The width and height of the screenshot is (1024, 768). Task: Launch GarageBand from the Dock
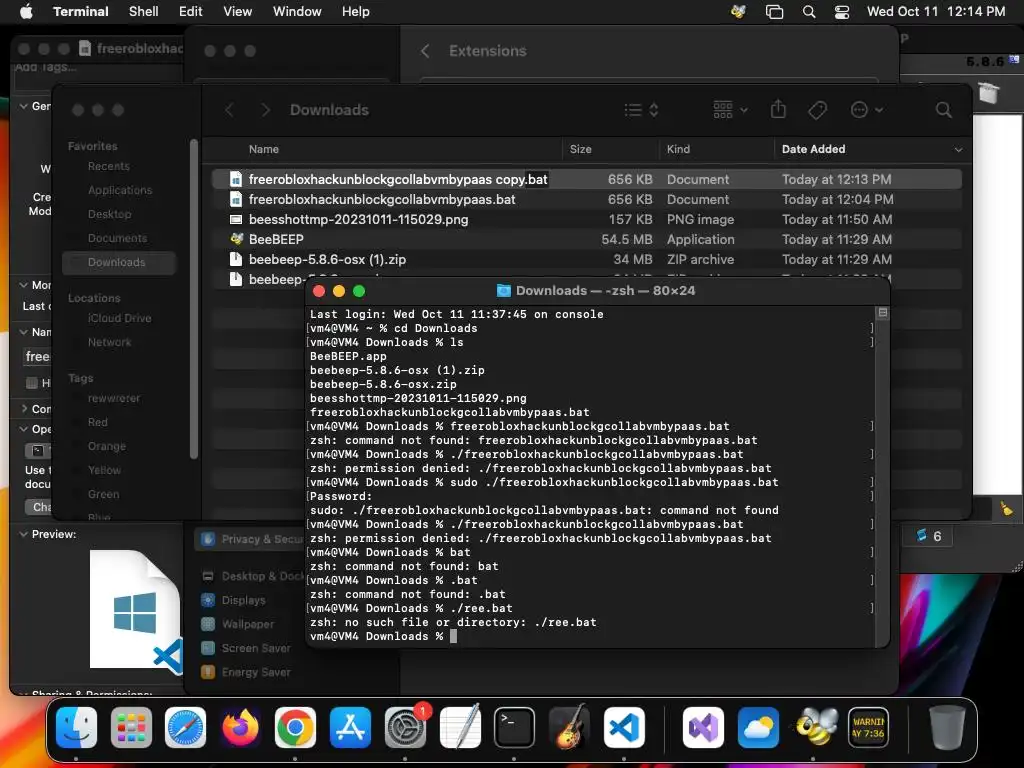569,727
